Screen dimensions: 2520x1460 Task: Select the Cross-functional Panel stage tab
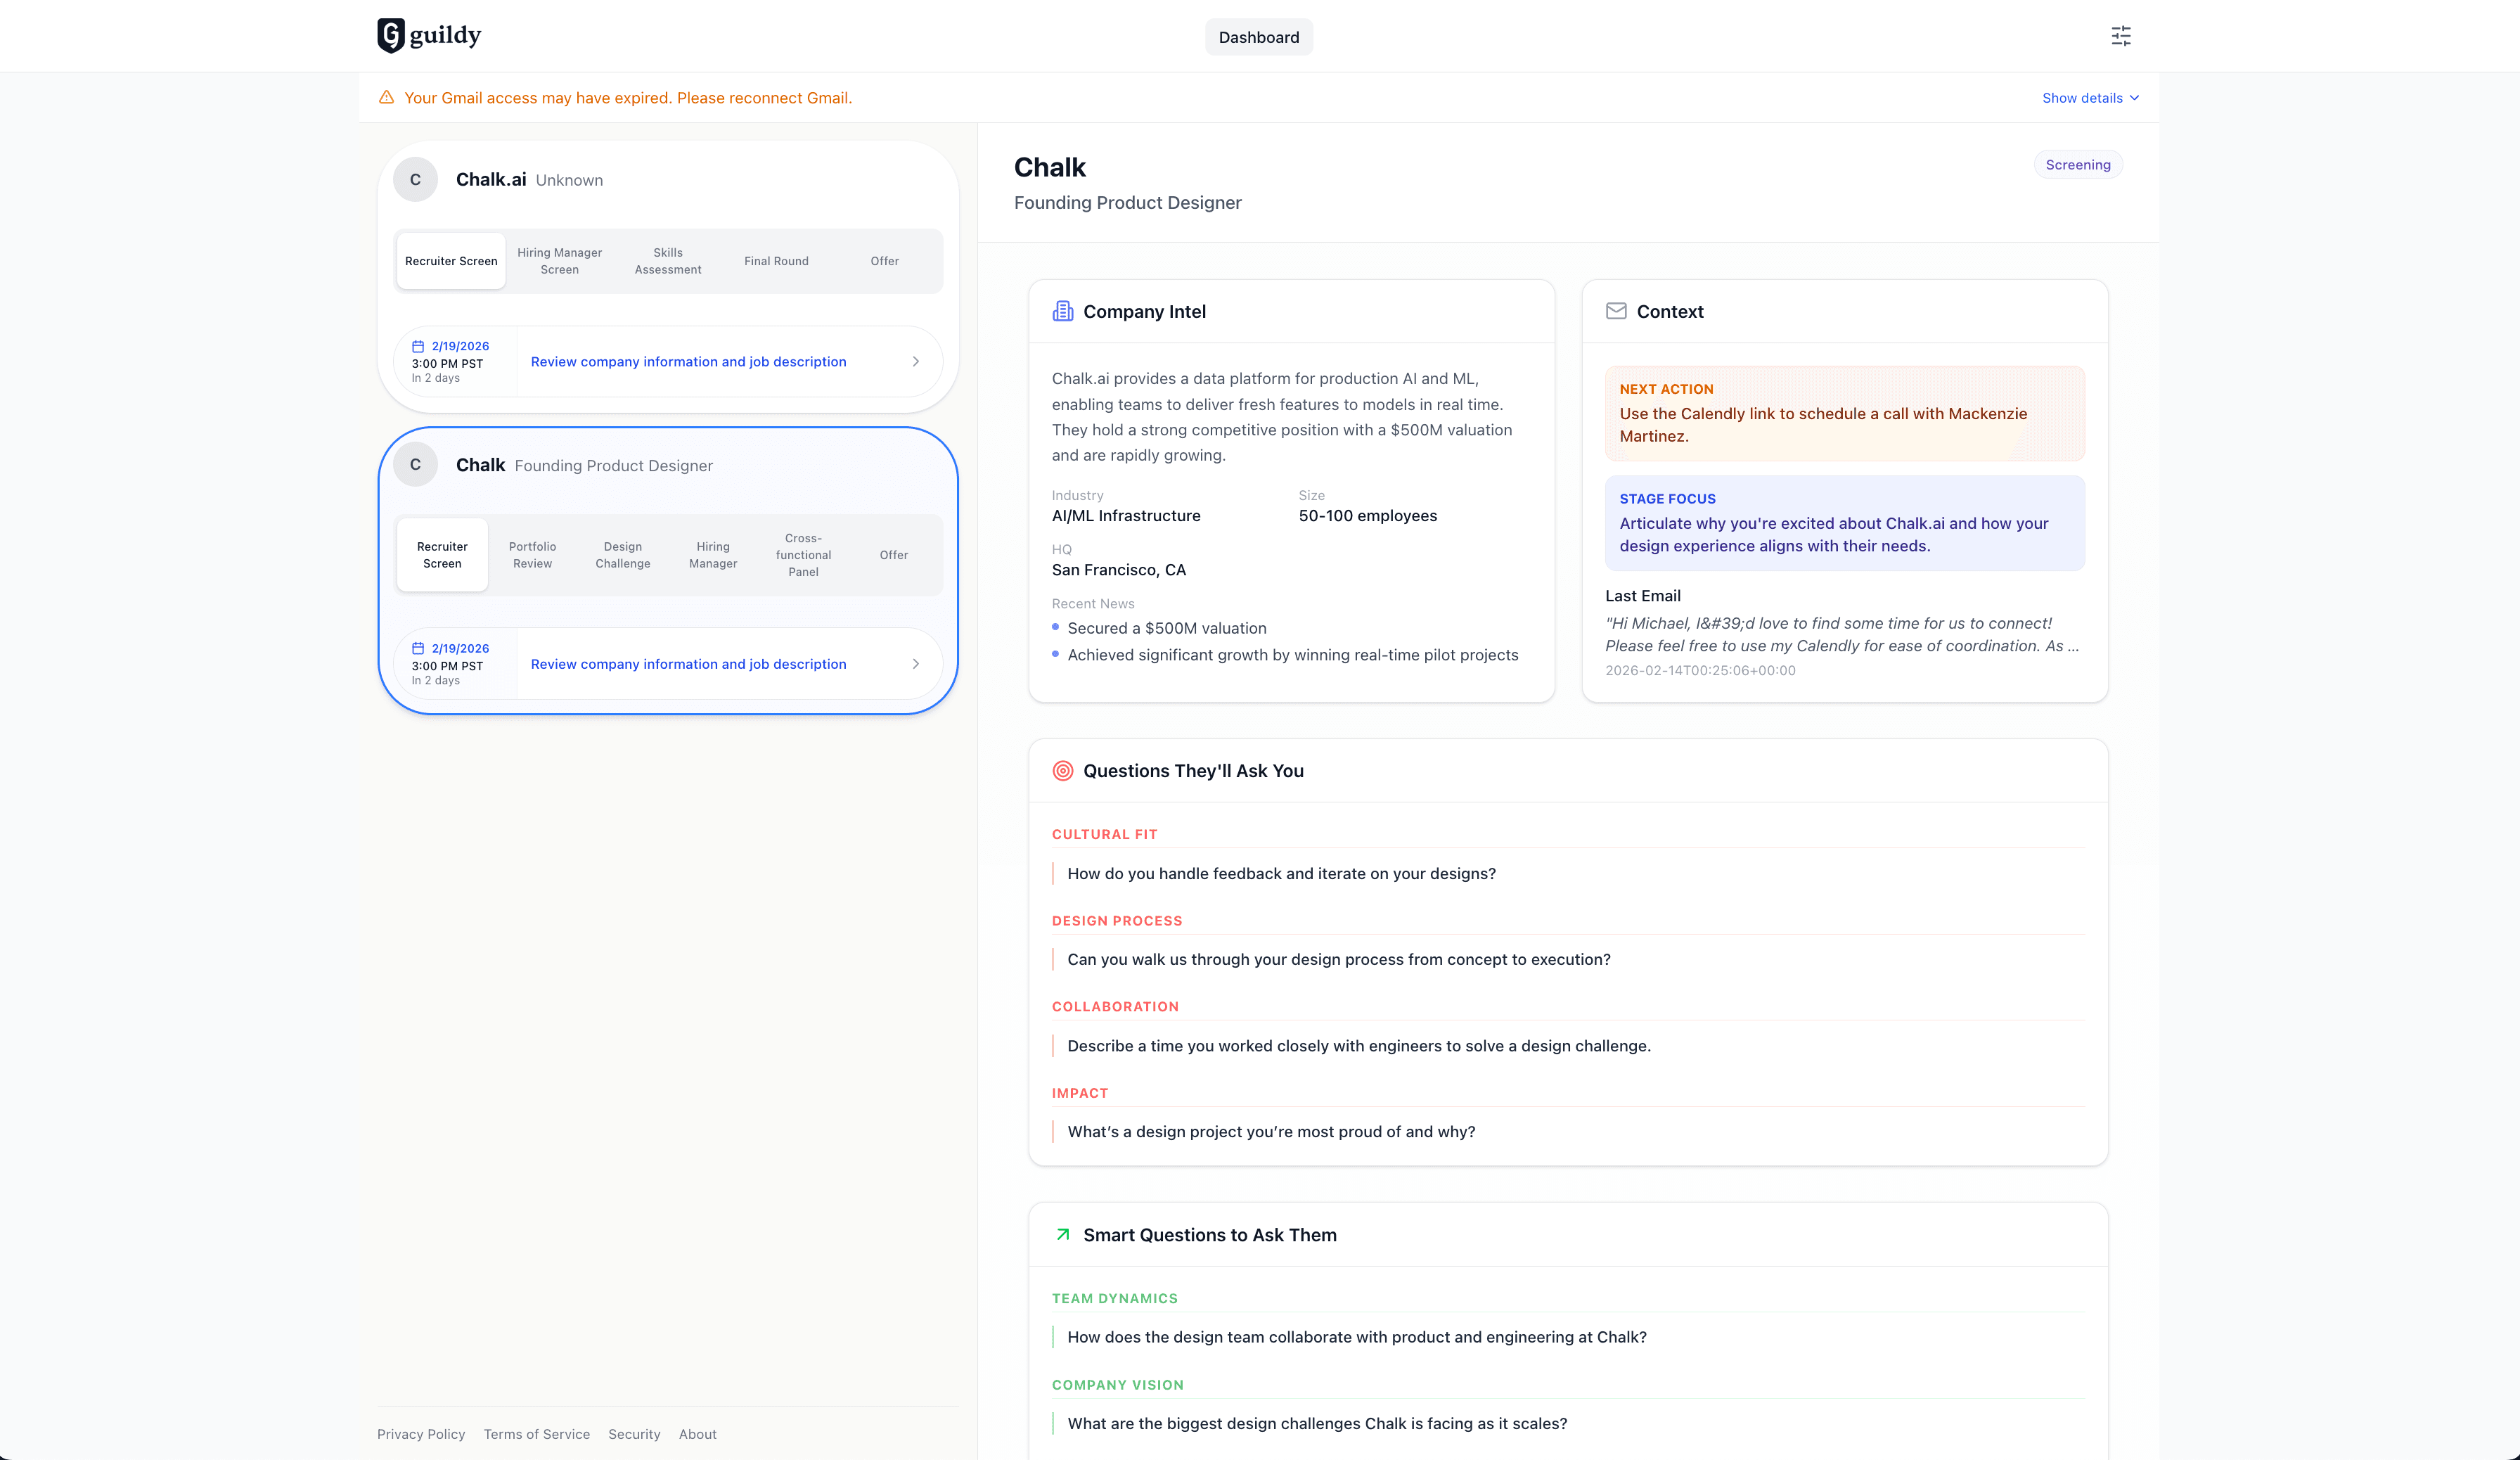pyautogui.click(x=803, y=555)
